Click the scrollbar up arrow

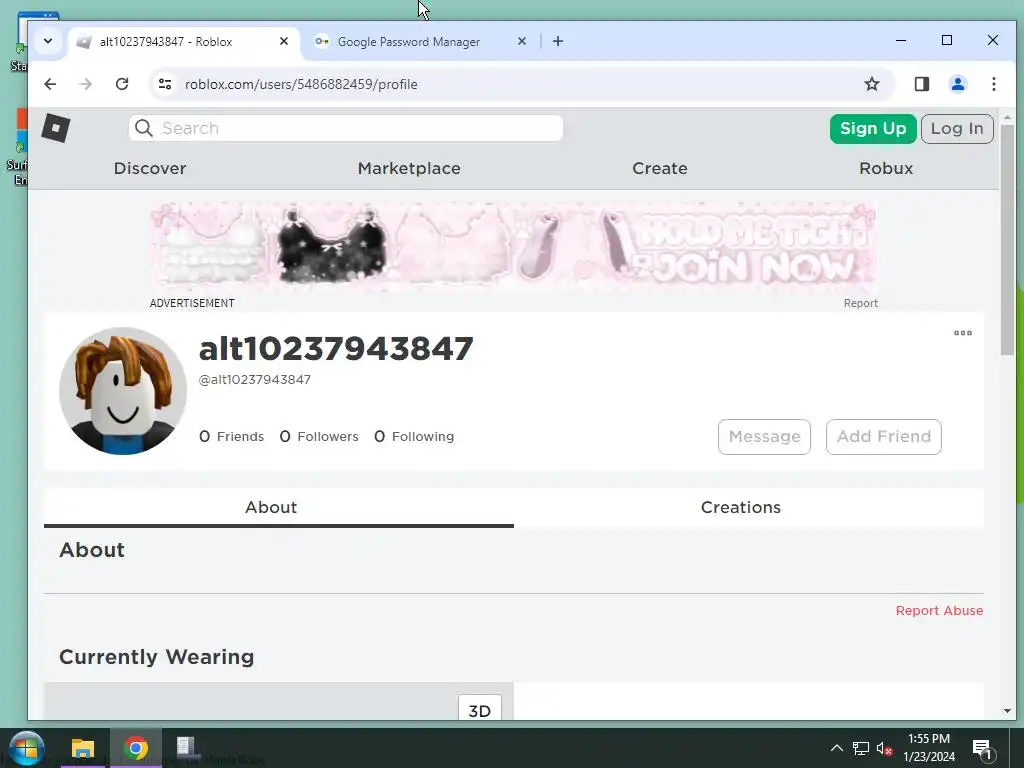[x=1007, y=118]
